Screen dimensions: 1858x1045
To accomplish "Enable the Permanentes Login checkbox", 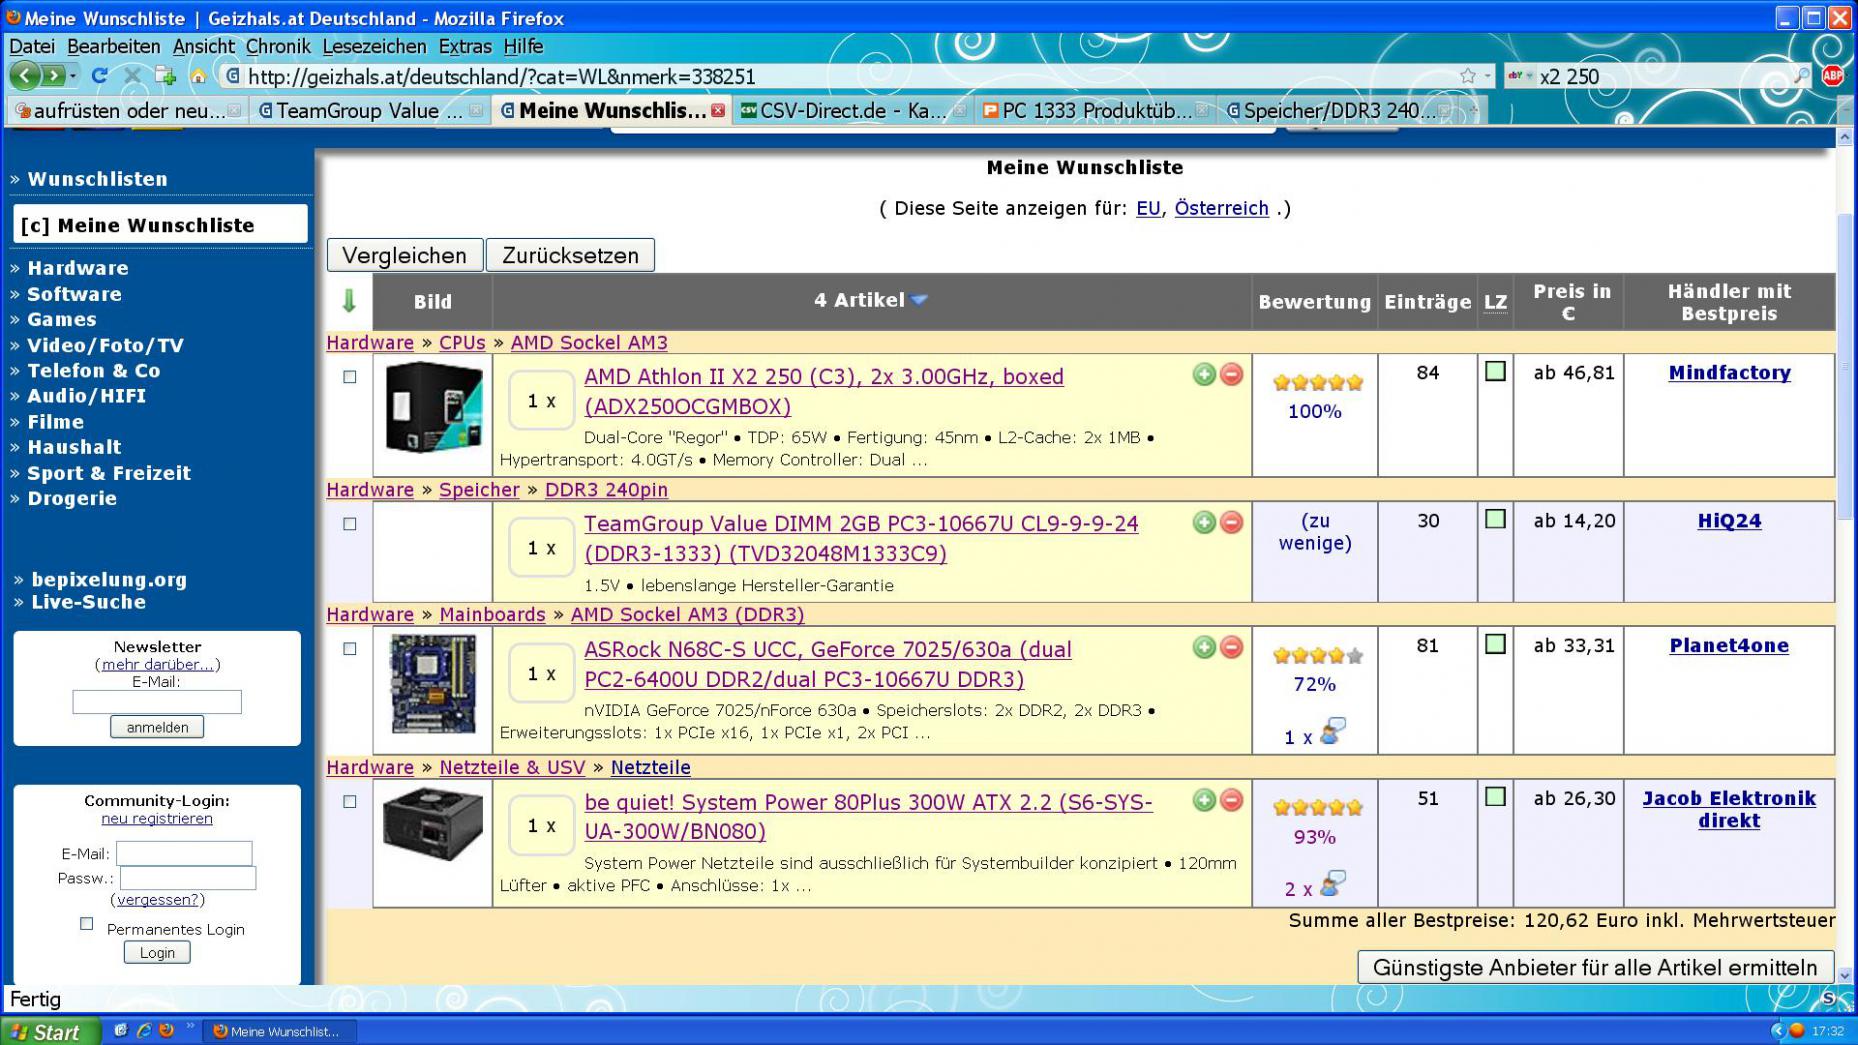I will click(x=87, y=924).
